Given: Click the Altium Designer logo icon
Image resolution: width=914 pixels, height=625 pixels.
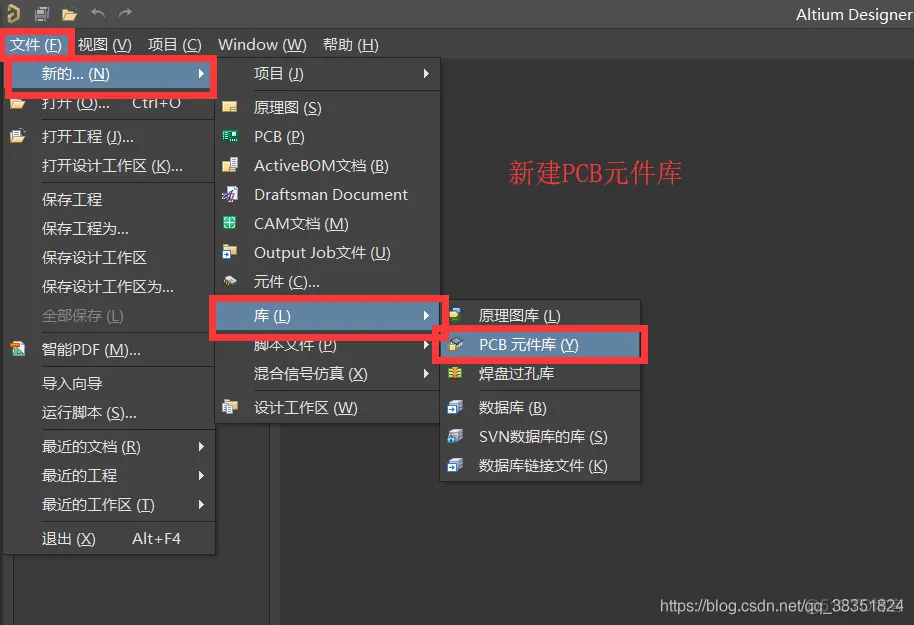Looking at the screenshot, I should point(12,13).
